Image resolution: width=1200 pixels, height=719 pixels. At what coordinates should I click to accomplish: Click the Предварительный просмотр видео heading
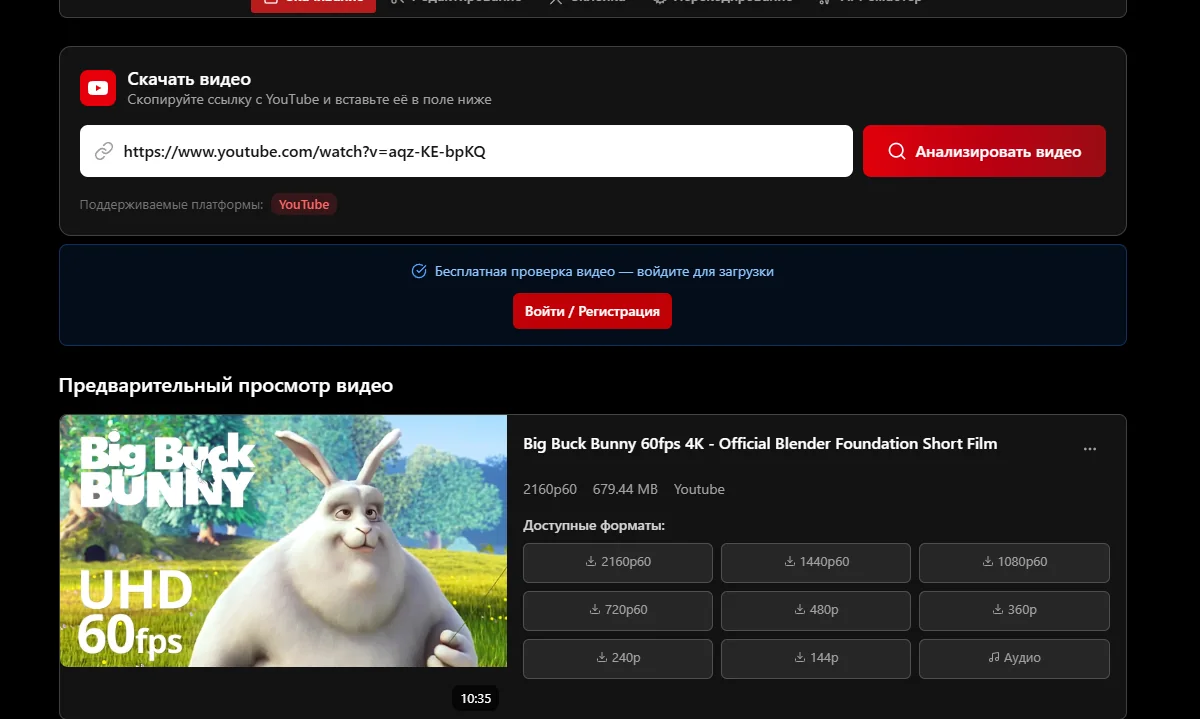(226, 386)
